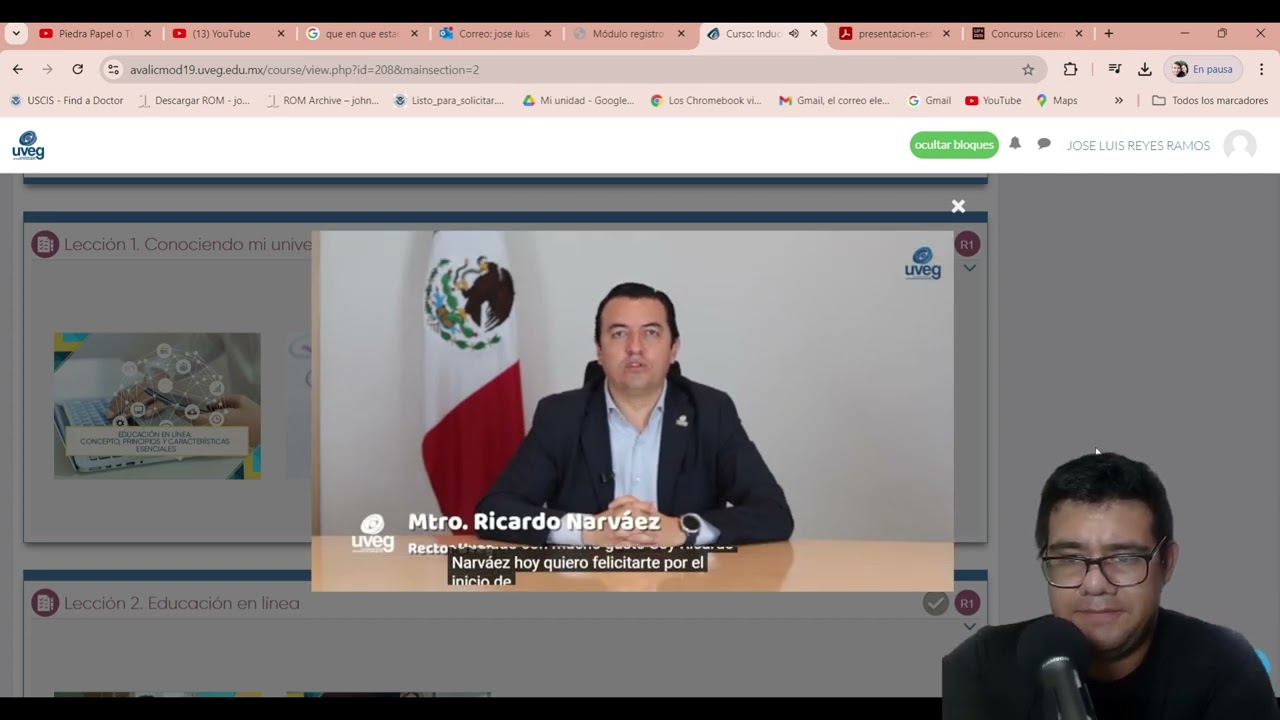This screenshot has height=720, width=1280.
Task: Open the Educación en línea thumbnail
Action: pyautogui.click(x=157, y=406)
